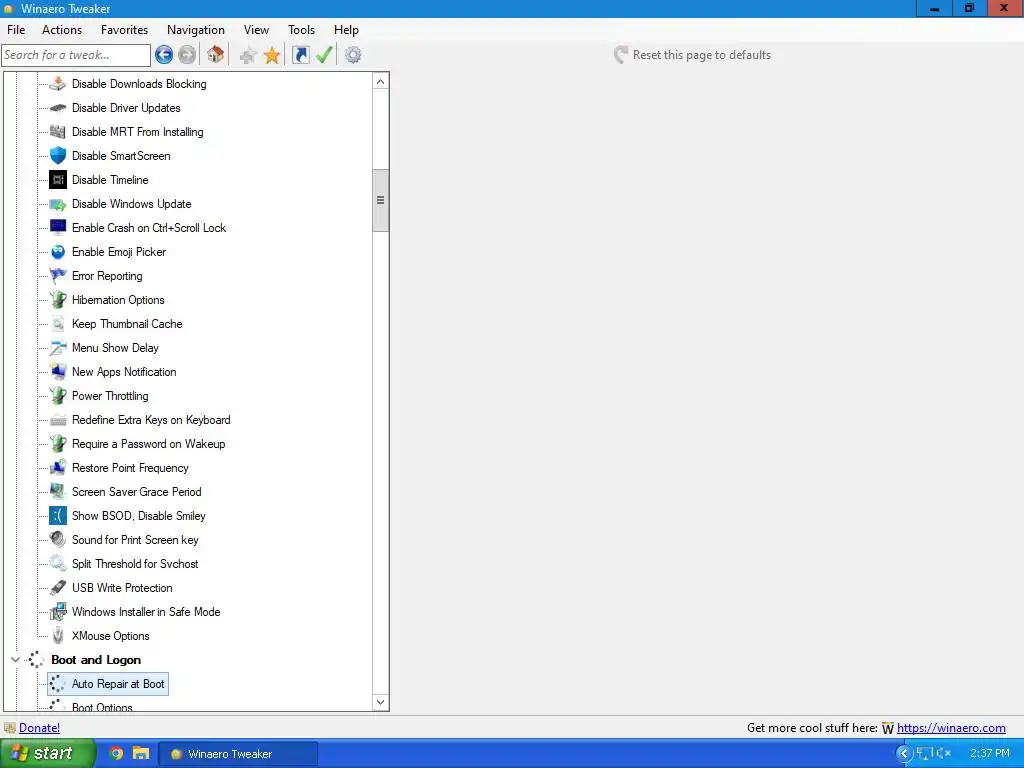1024x768 pixels.
Task: Open settings via the gear toolbar icon
Action: pos(353,55)
